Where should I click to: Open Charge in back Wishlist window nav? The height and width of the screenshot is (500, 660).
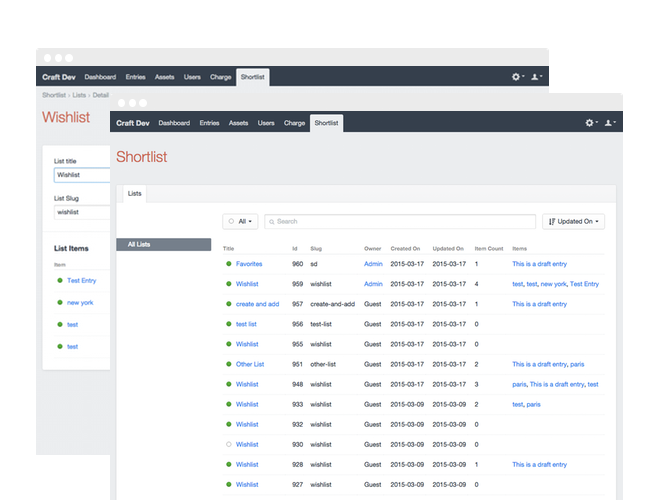(221, 77)
